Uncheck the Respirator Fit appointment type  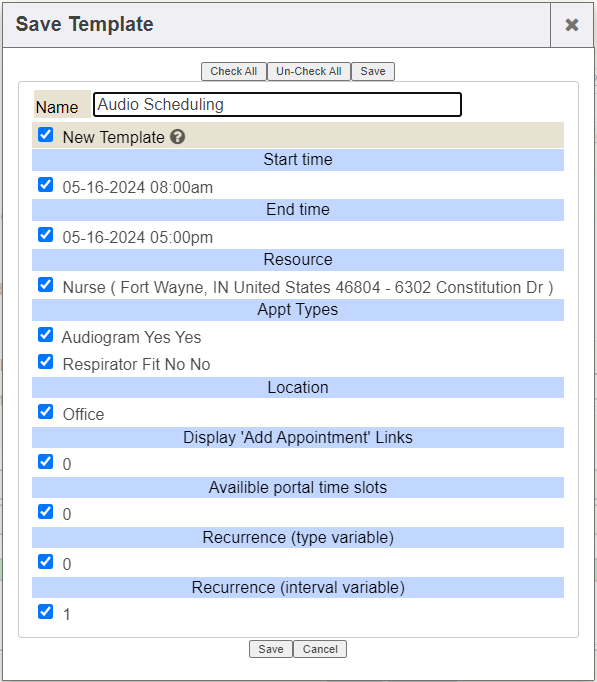(x=46, y=362)
